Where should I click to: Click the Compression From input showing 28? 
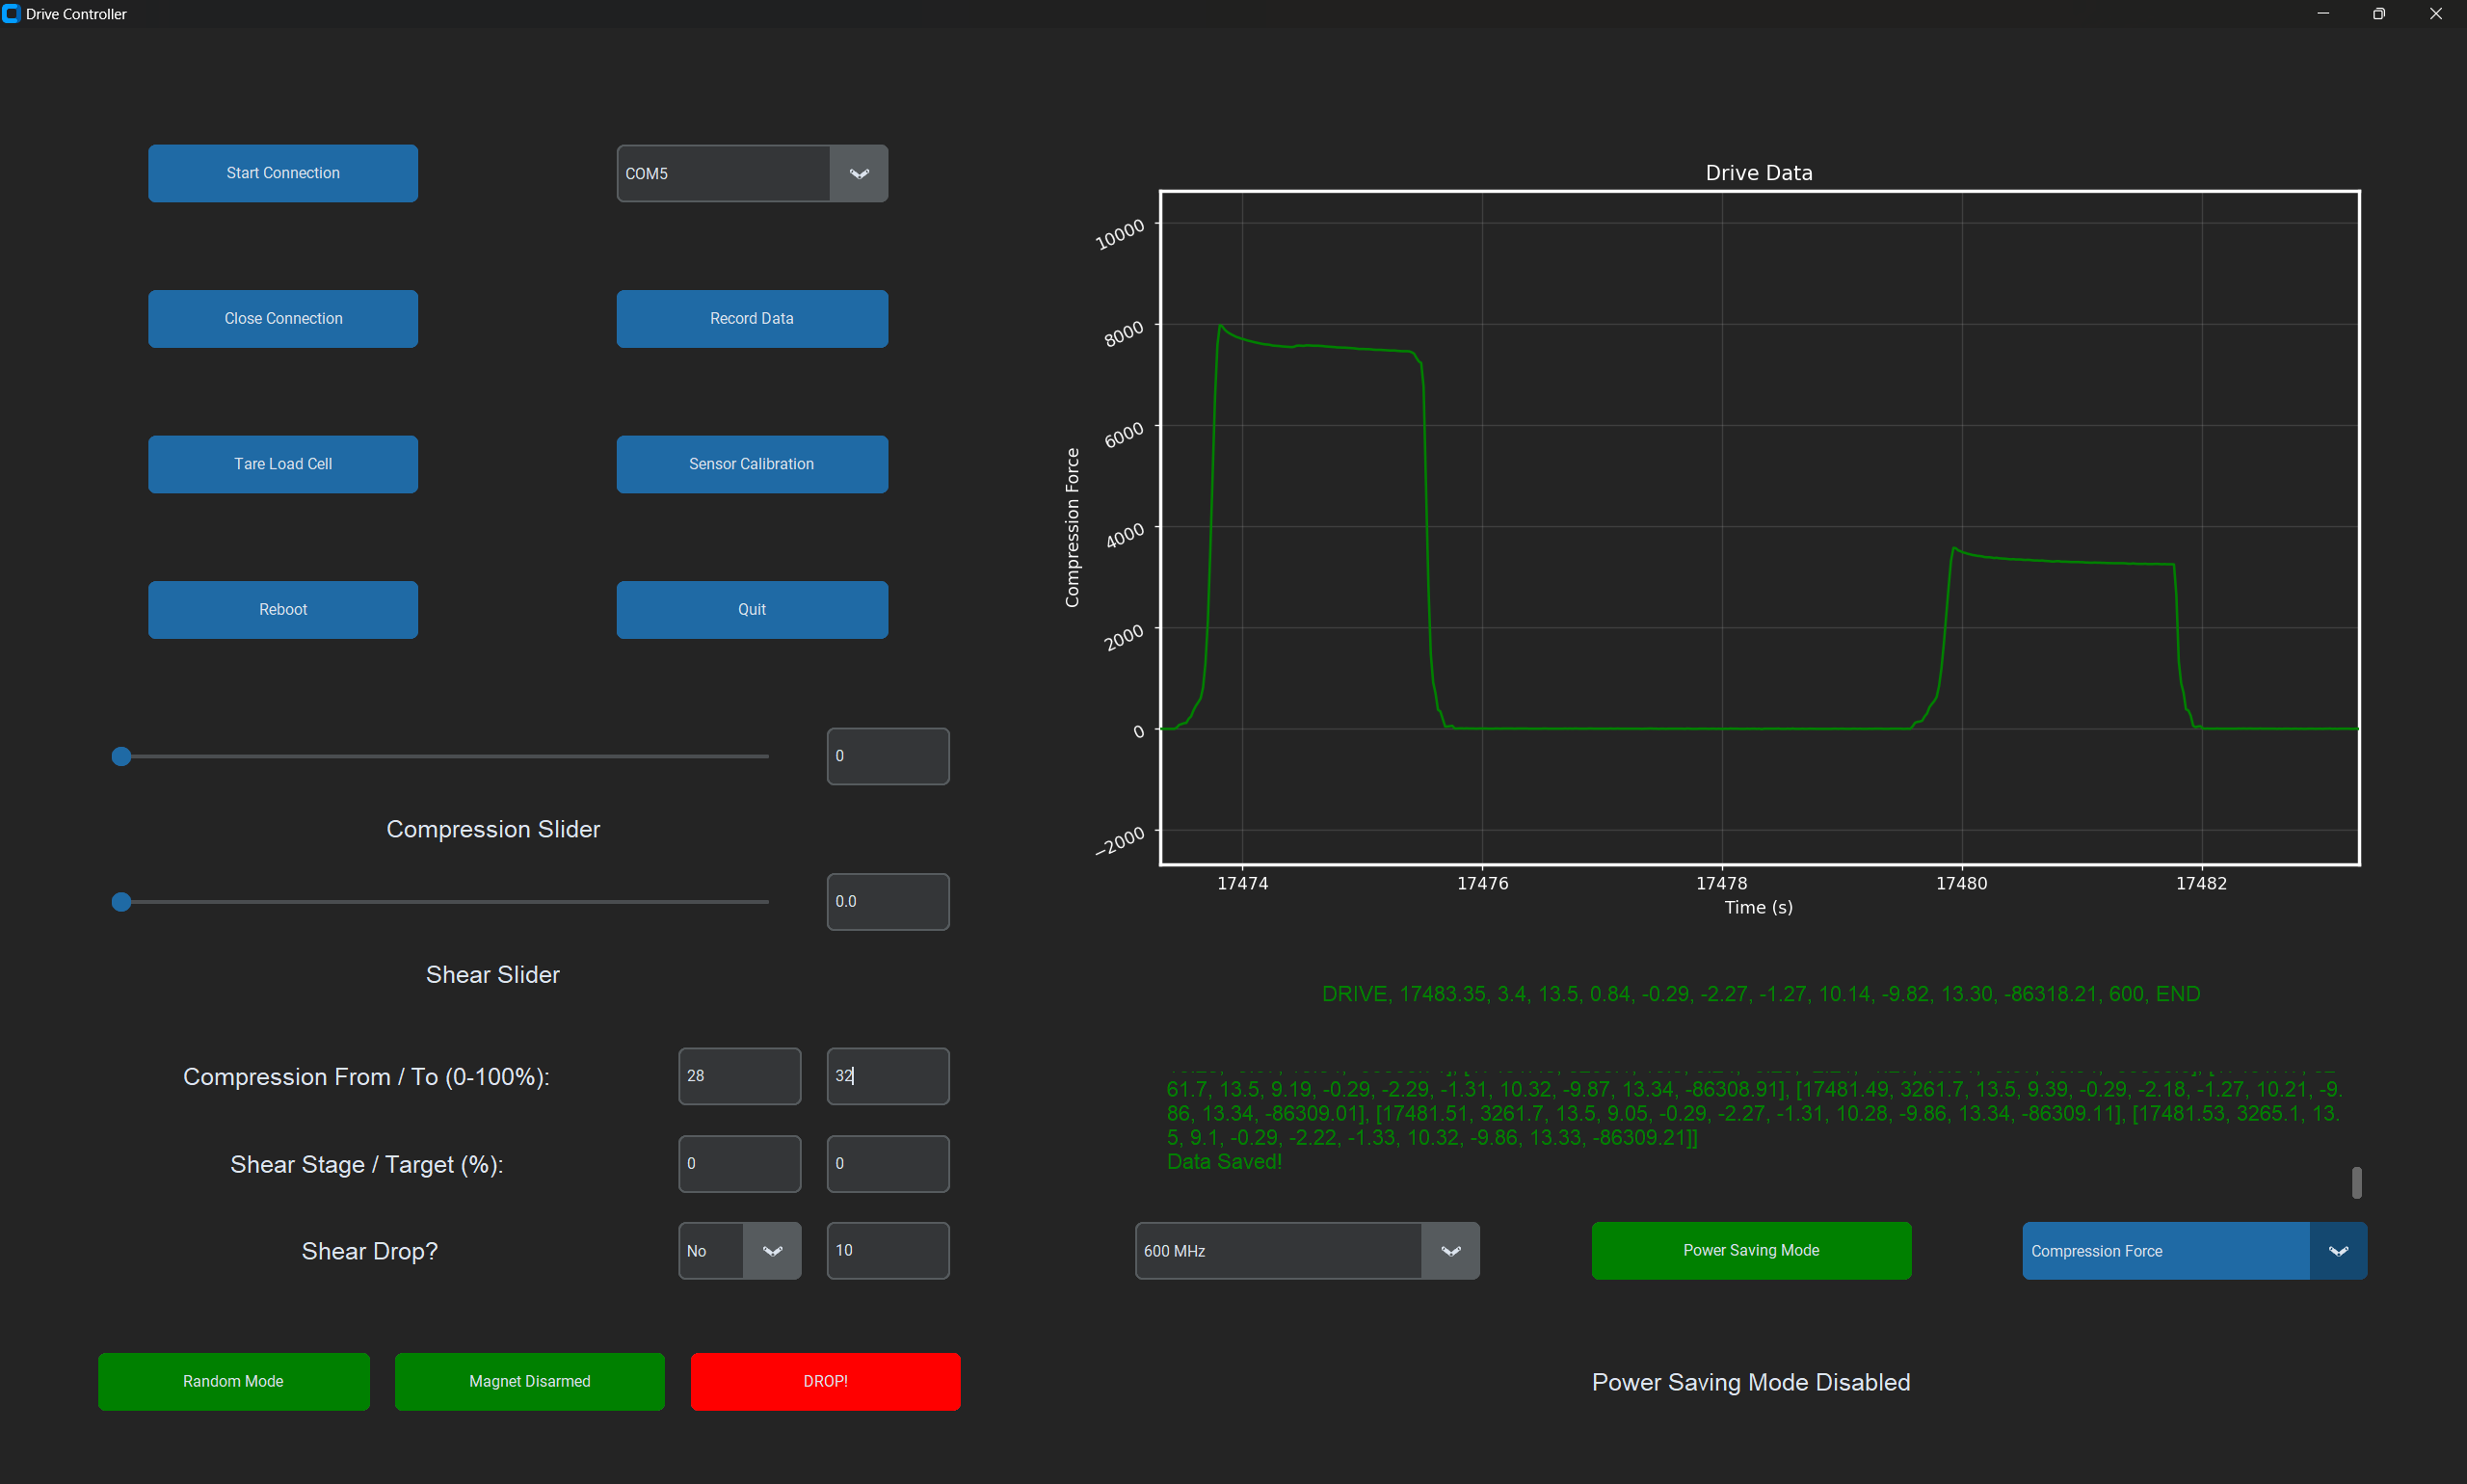click(738, 1076)
